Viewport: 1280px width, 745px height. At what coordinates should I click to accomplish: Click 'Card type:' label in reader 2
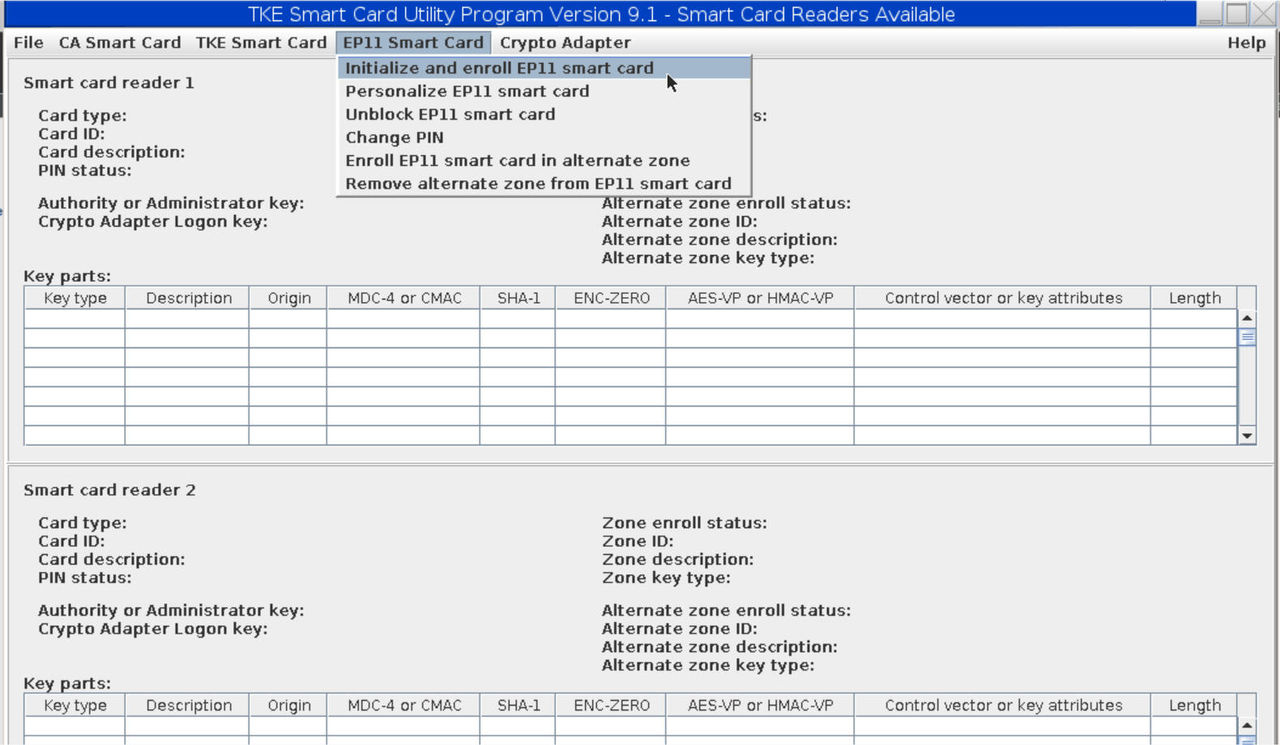pos(82,523)
